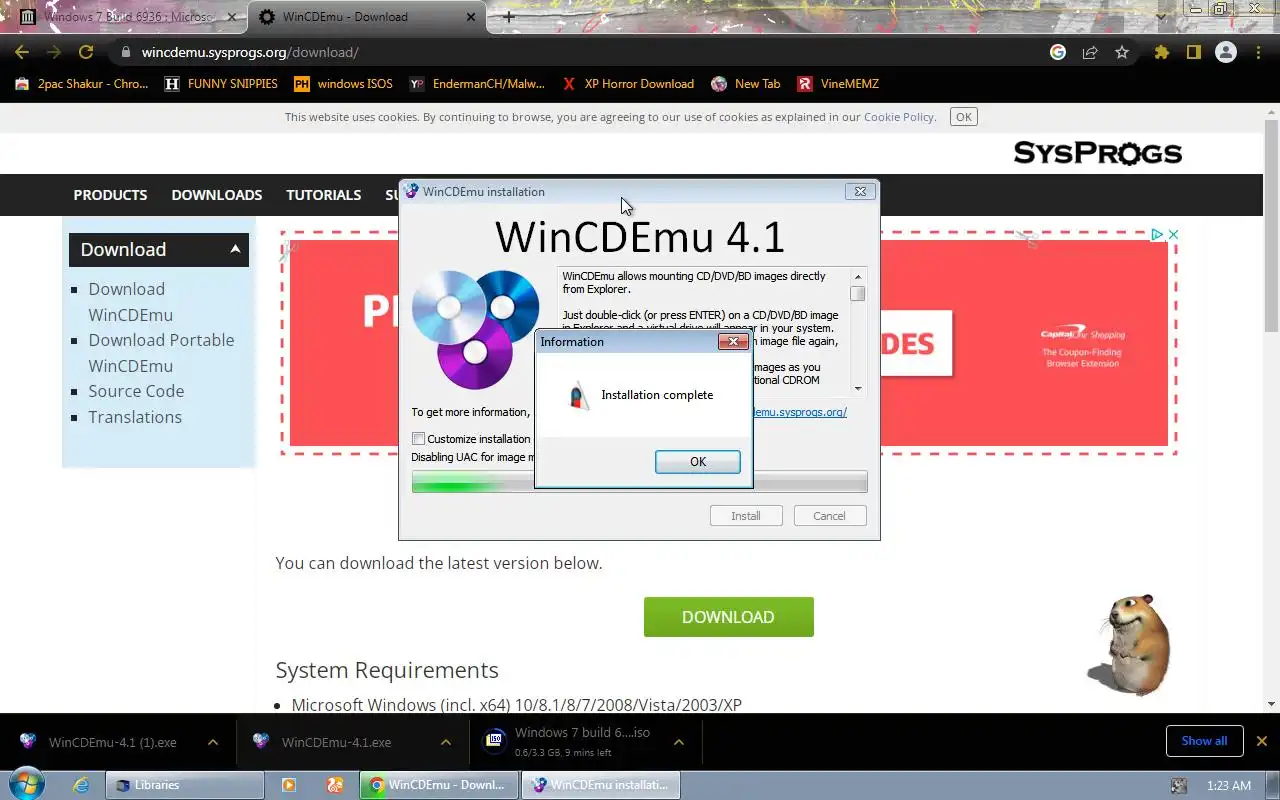Open the Windows Start orb
The height and width of the screenshot is (800, 1280).
click(x=27, y=785)
